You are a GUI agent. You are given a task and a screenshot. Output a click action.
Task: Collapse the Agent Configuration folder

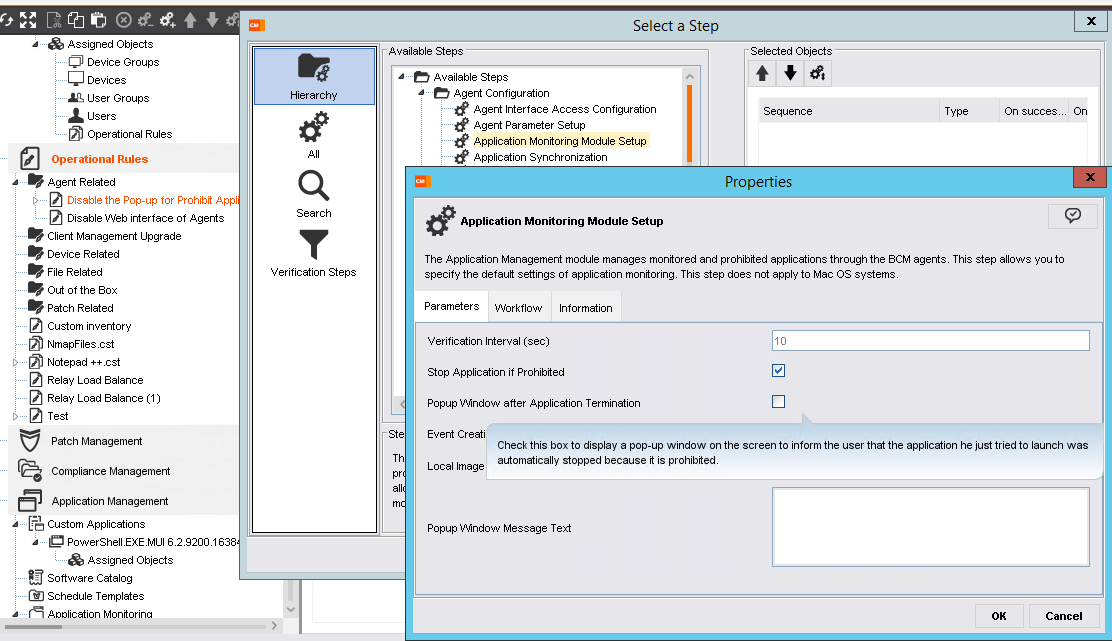coord(423,93)
